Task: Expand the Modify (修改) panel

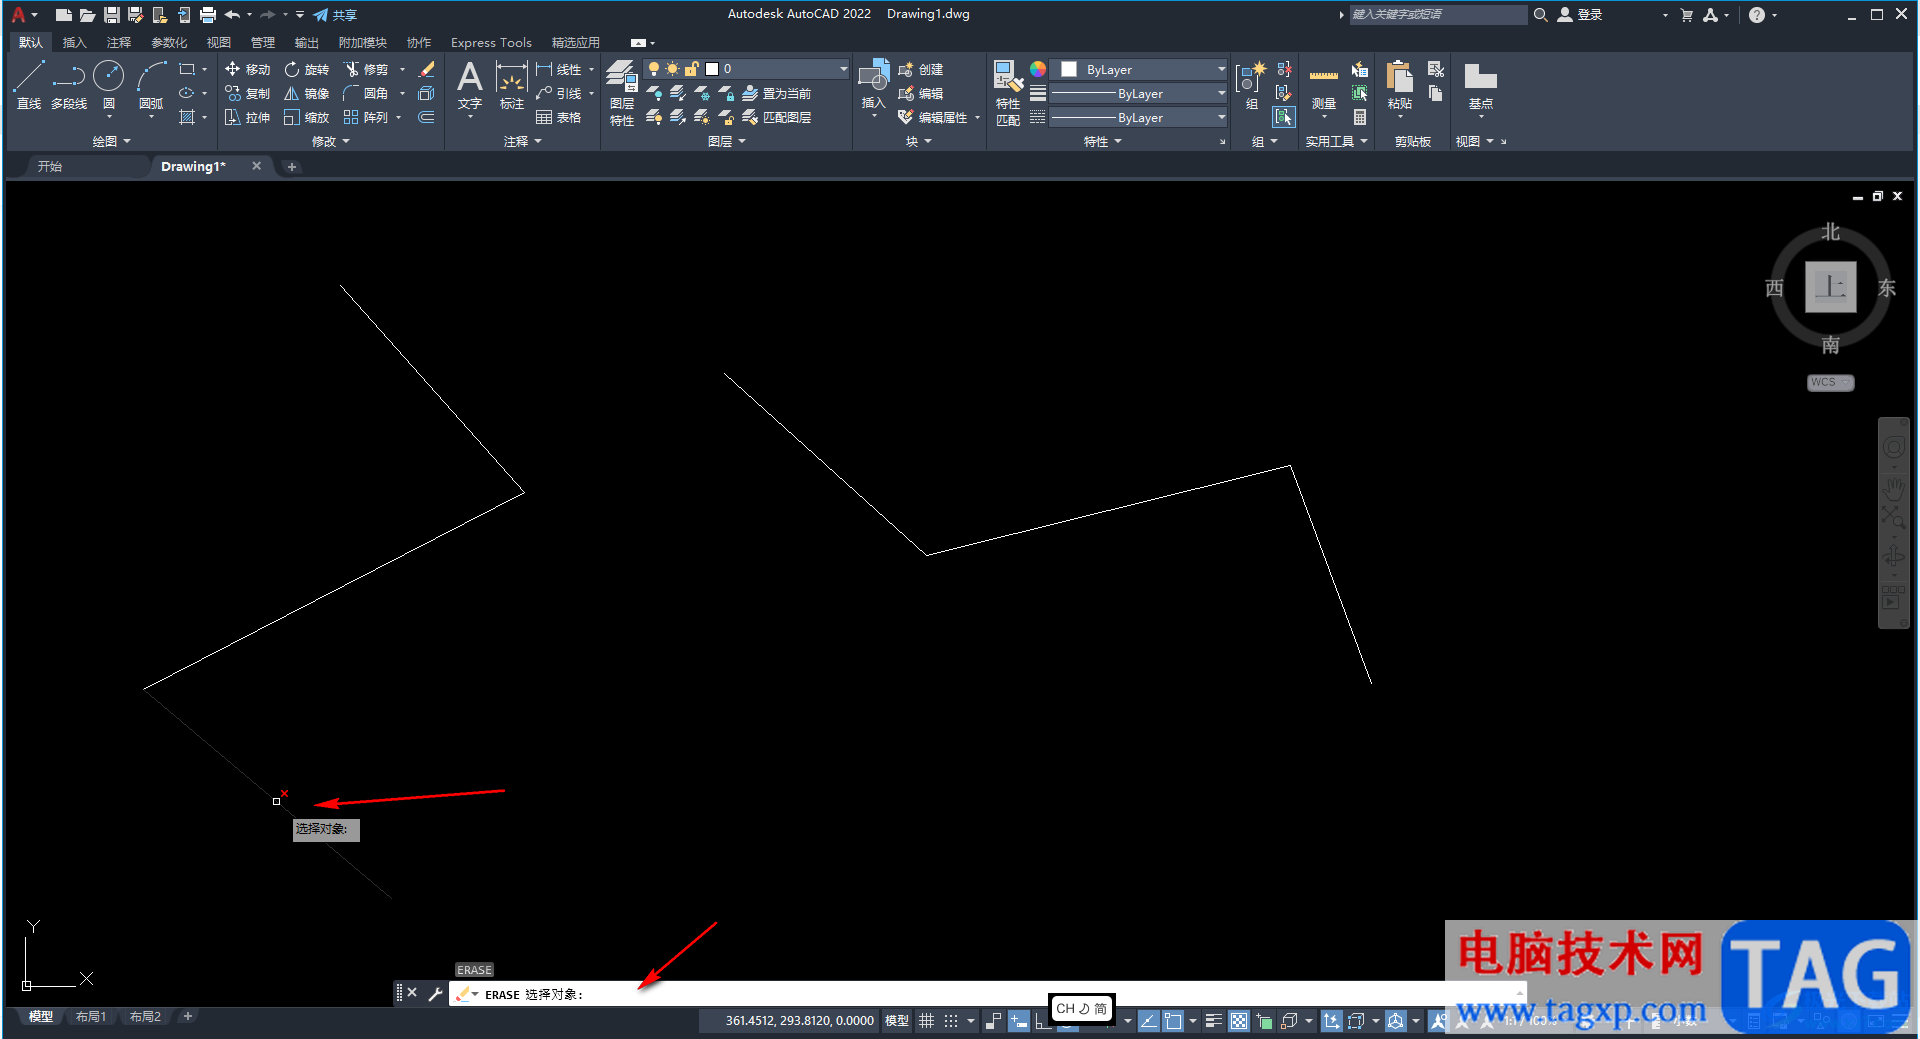Action: coord(330,142)
